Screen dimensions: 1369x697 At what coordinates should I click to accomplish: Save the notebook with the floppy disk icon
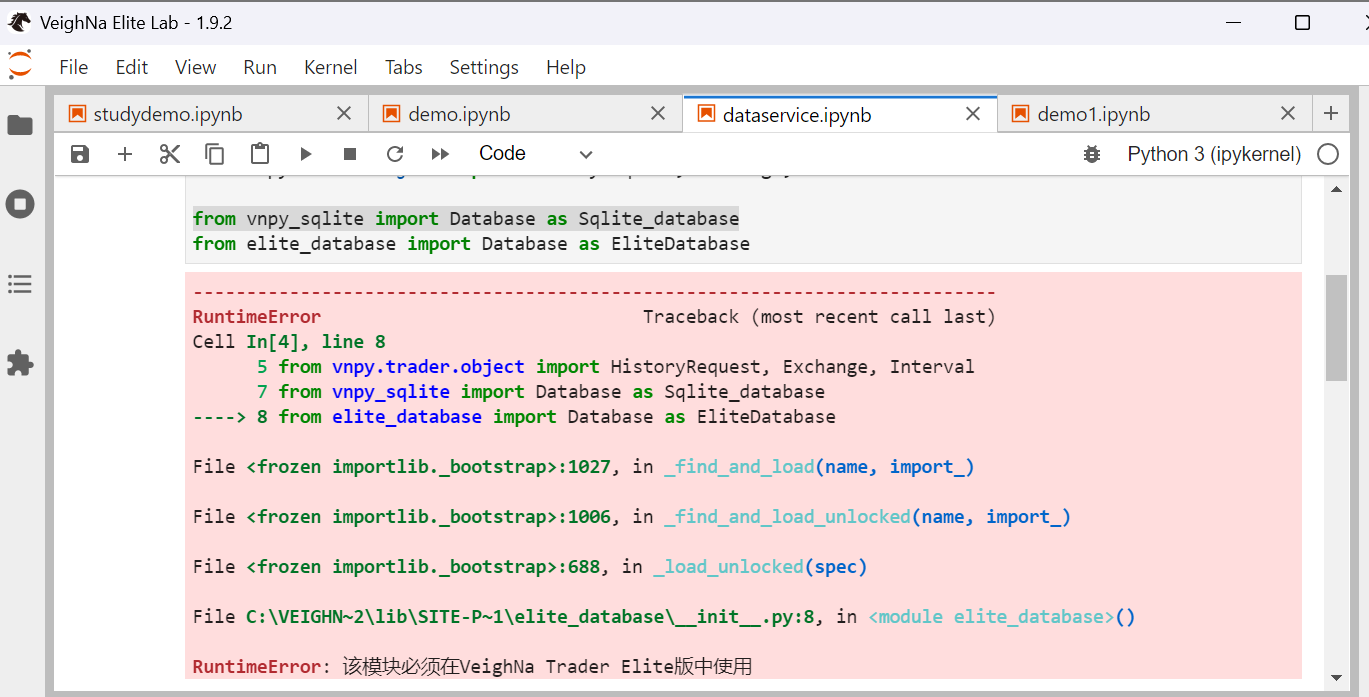point(80,154)
